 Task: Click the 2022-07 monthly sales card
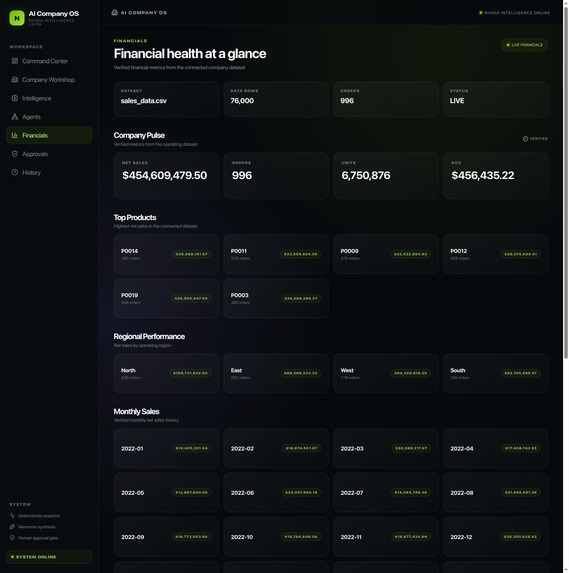coord(386,493)
